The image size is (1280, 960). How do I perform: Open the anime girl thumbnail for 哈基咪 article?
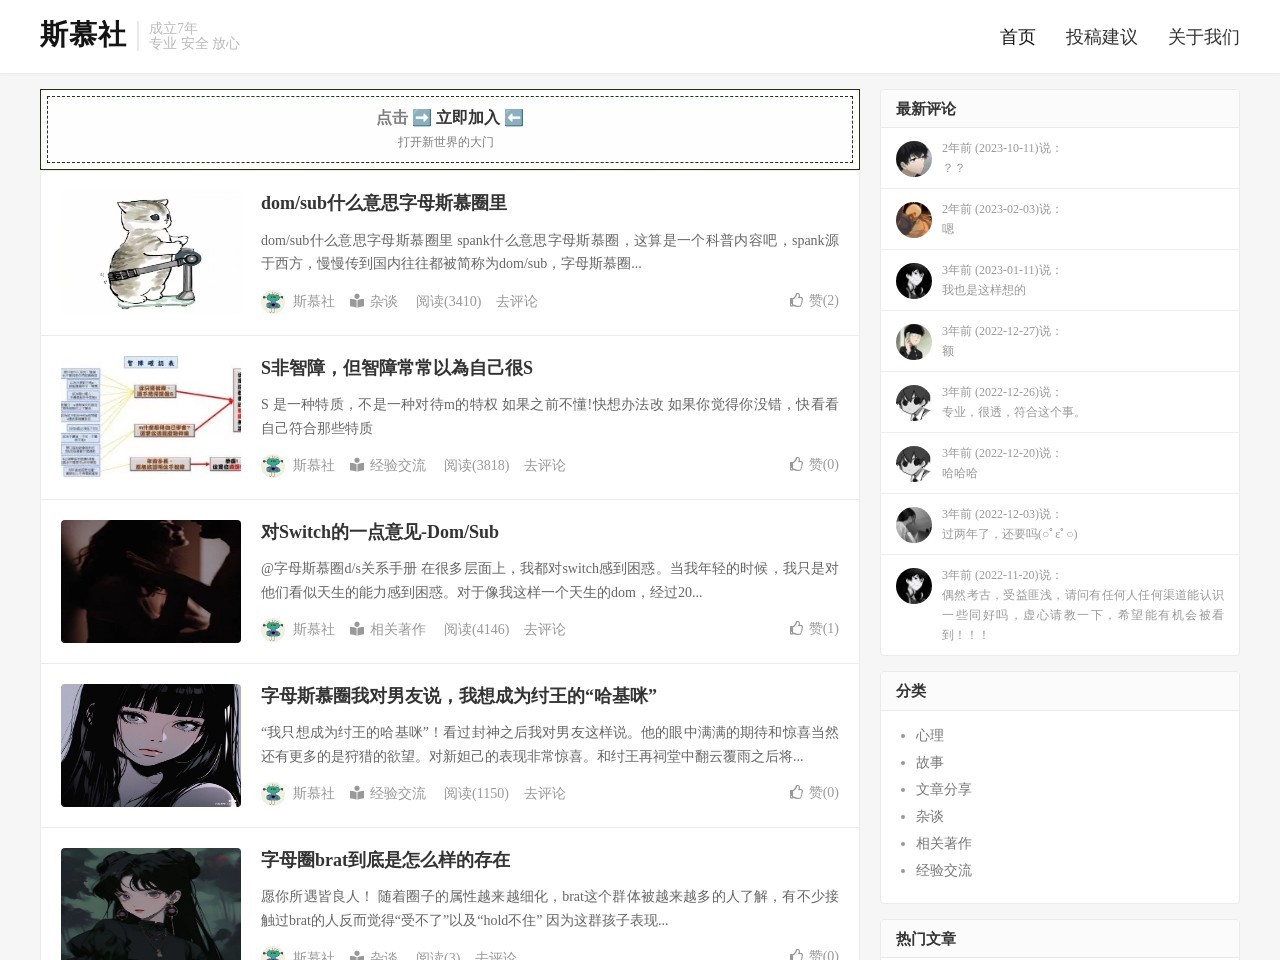pos(151,745)
